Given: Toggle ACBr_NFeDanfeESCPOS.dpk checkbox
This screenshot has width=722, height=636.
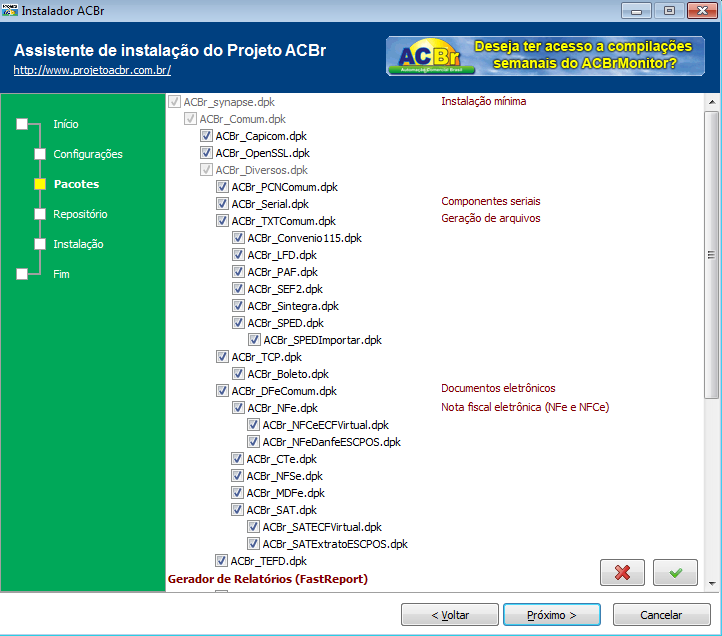Looking at the screenshot, I should pos(253,442).
